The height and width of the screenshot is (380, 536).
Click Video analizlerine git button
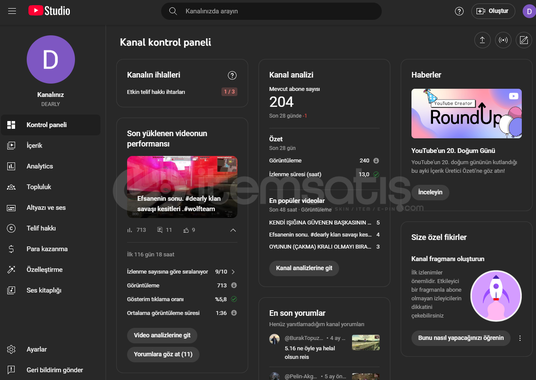162,335
